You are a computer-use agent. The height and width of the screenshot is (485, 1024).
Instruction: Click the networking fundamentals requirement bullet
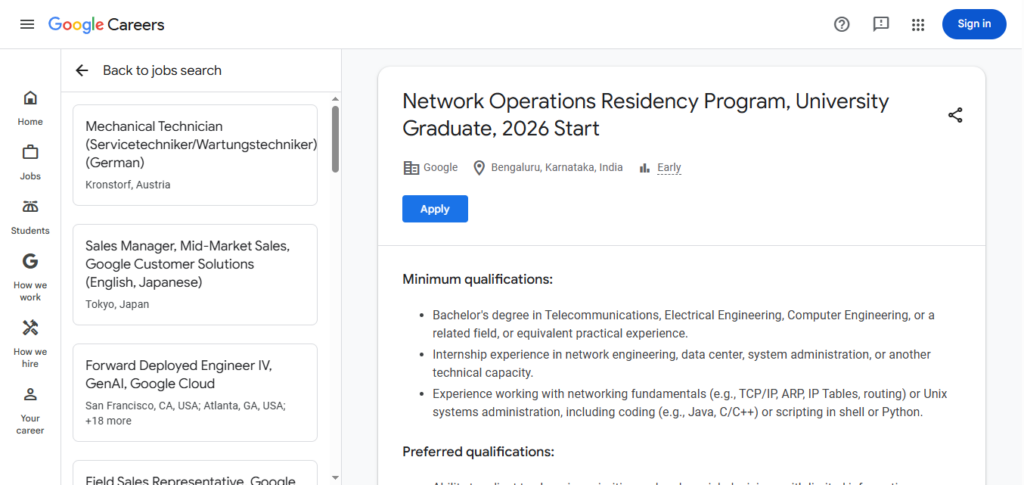[x=690, y=403]
